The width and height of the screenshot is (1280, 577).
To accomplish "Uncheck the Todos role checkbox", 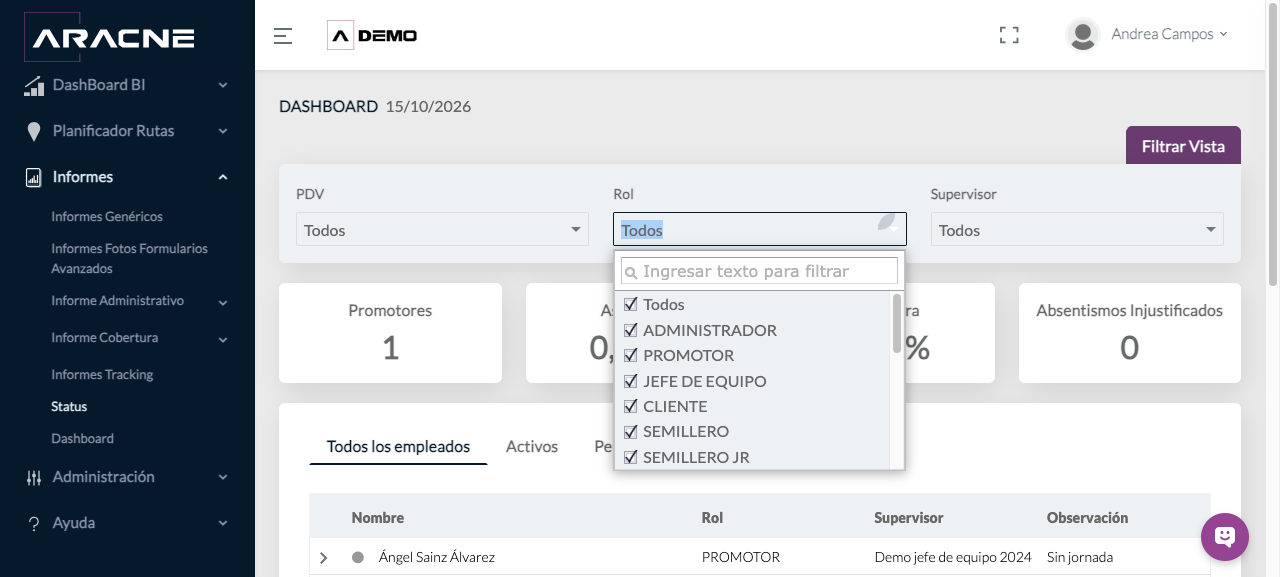I will tap(631, 305).
